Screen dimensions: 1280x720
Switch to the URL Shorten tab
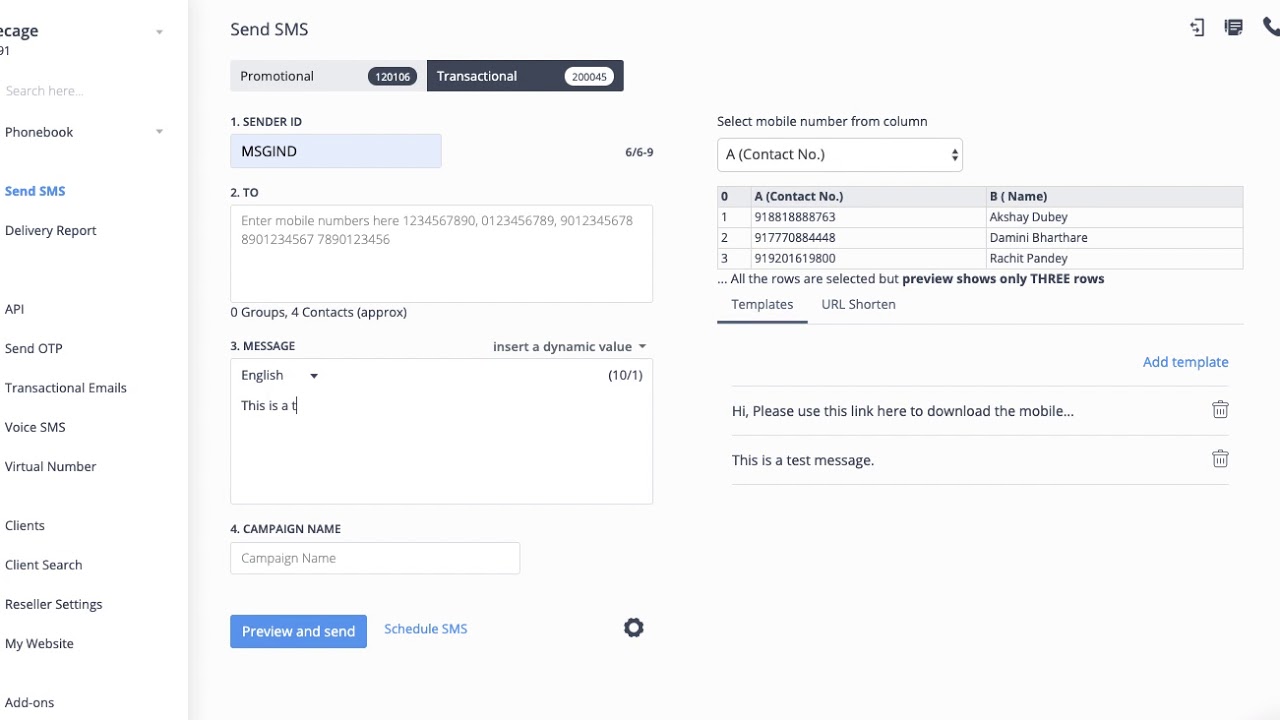tap(858, 304)
